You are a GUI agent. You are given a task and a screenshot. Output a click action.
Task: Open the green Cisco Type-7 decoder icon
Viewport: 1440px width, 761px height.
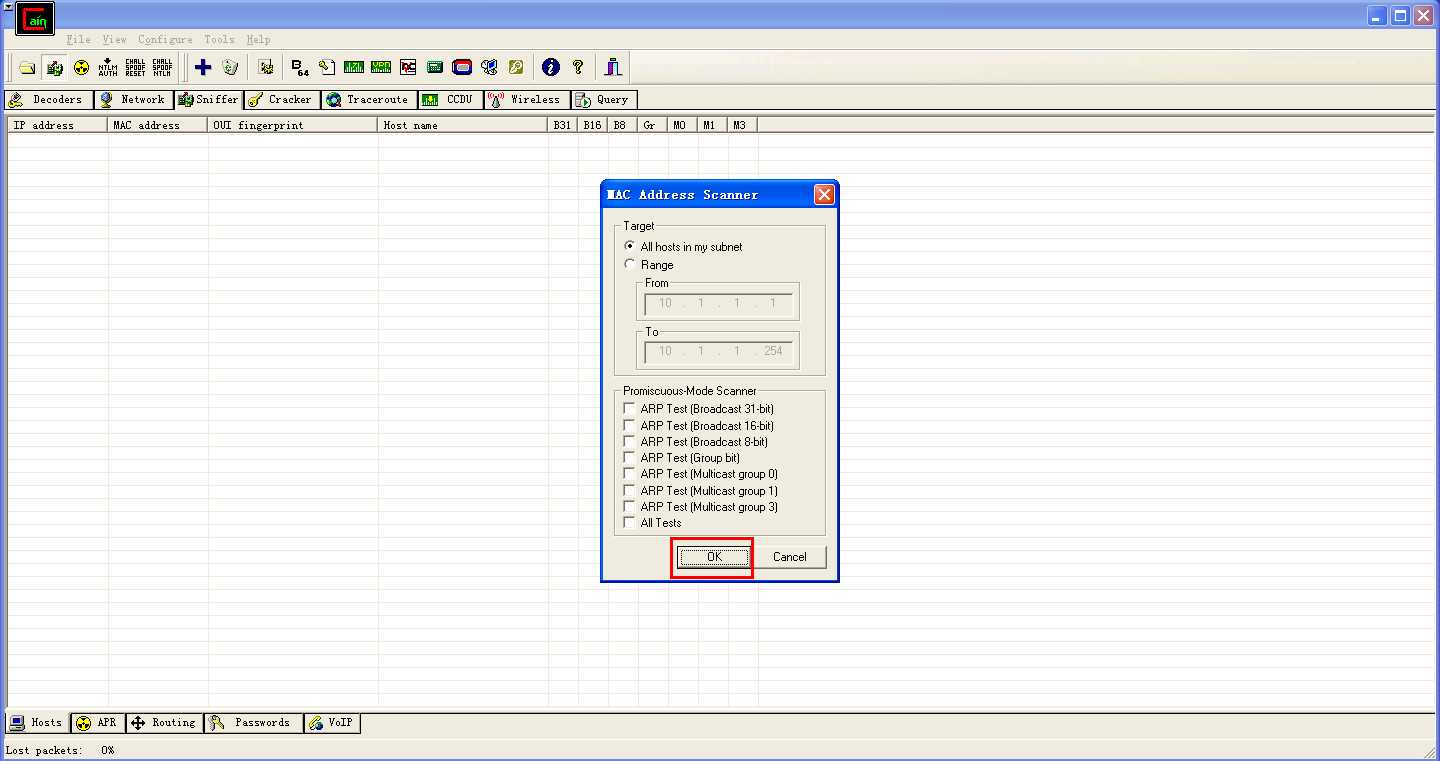[x=354, y=67]
